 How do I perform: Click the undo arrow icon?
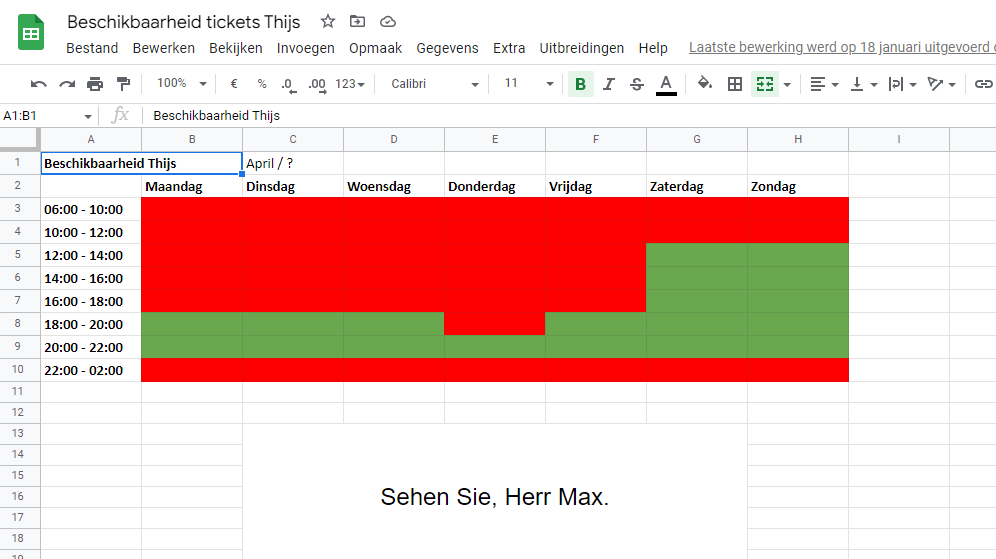(x=39, y=84)
